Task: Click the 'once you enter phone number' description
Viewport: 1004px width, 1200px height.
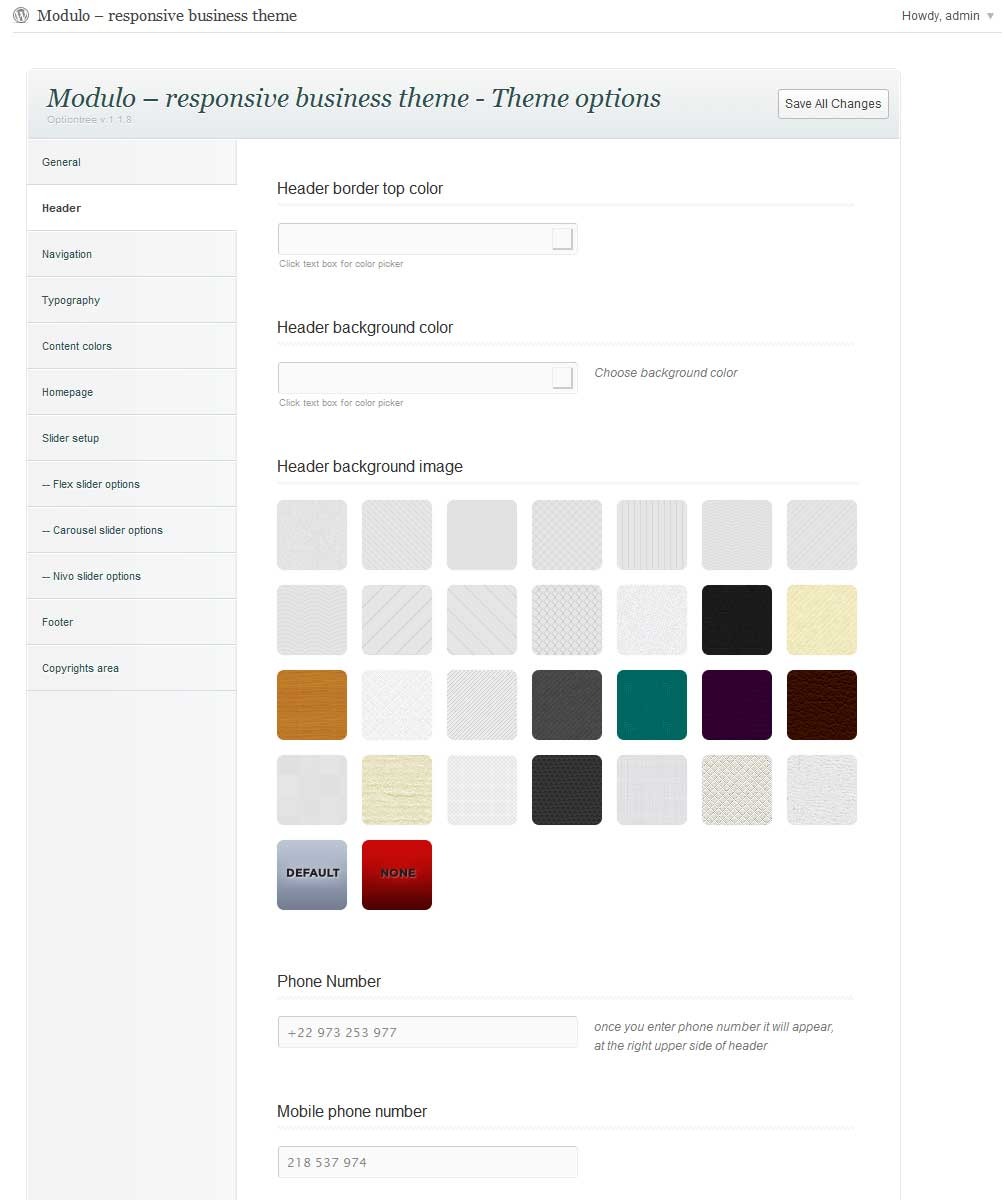Action: [714, 1036]
